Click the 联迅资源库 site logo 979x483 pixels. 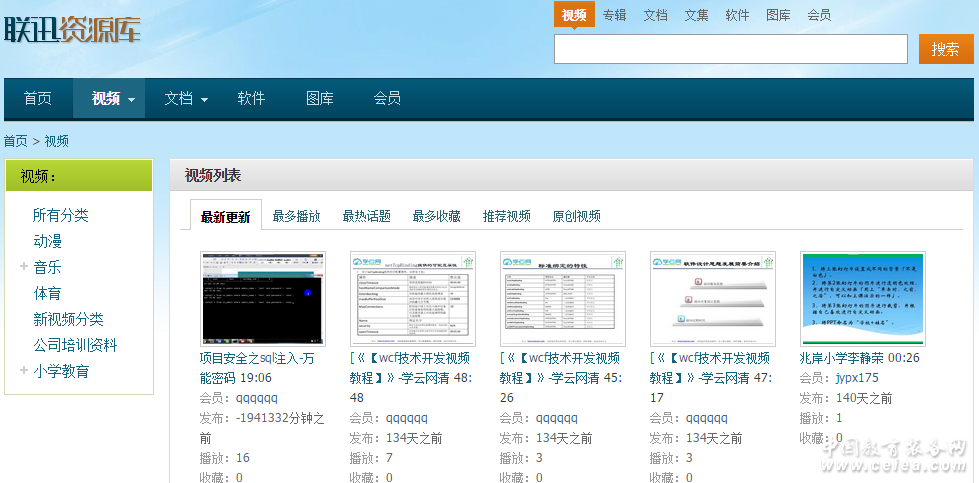point(72,30)
